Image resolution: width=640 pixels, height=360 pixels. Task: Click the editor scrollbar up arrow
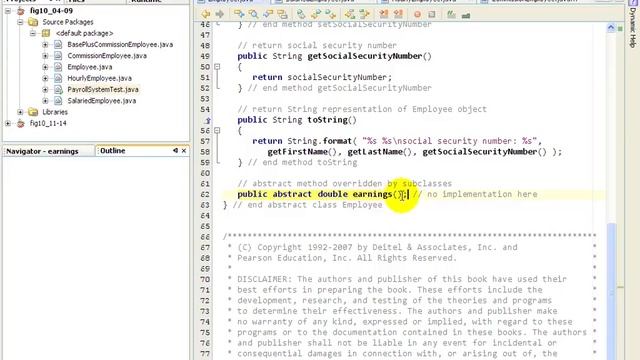[611, 28]
